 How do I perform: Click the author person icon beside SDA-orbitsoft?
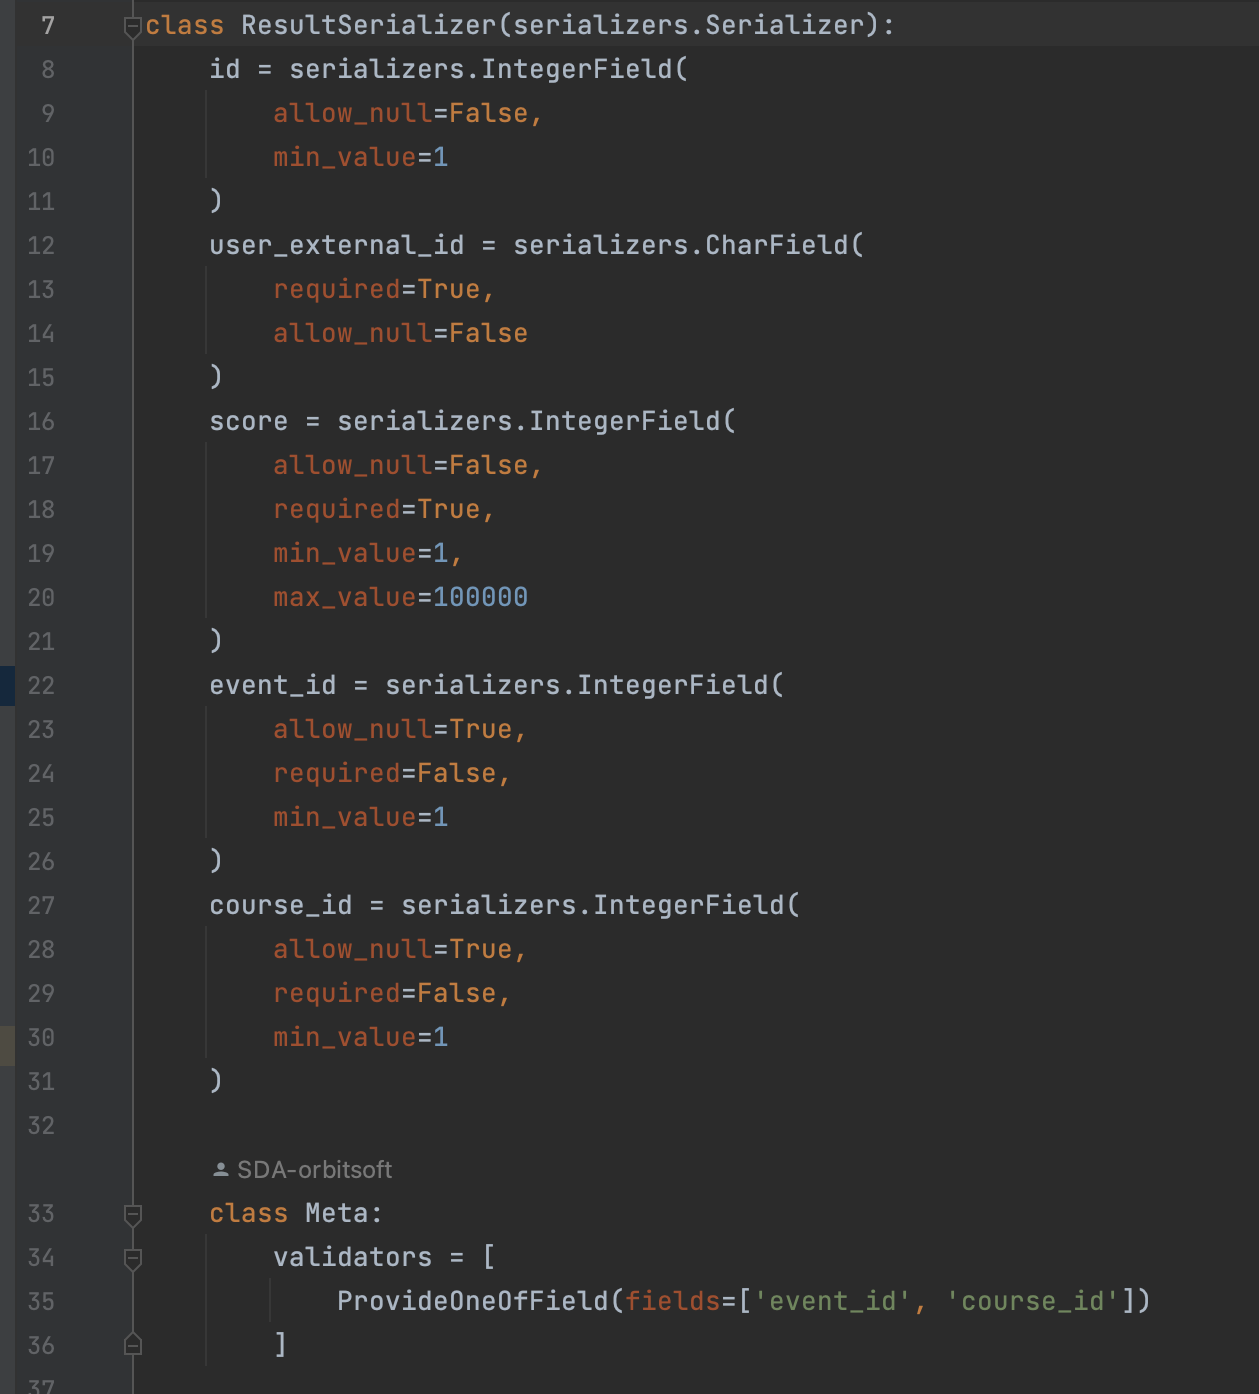point(221,1169)
